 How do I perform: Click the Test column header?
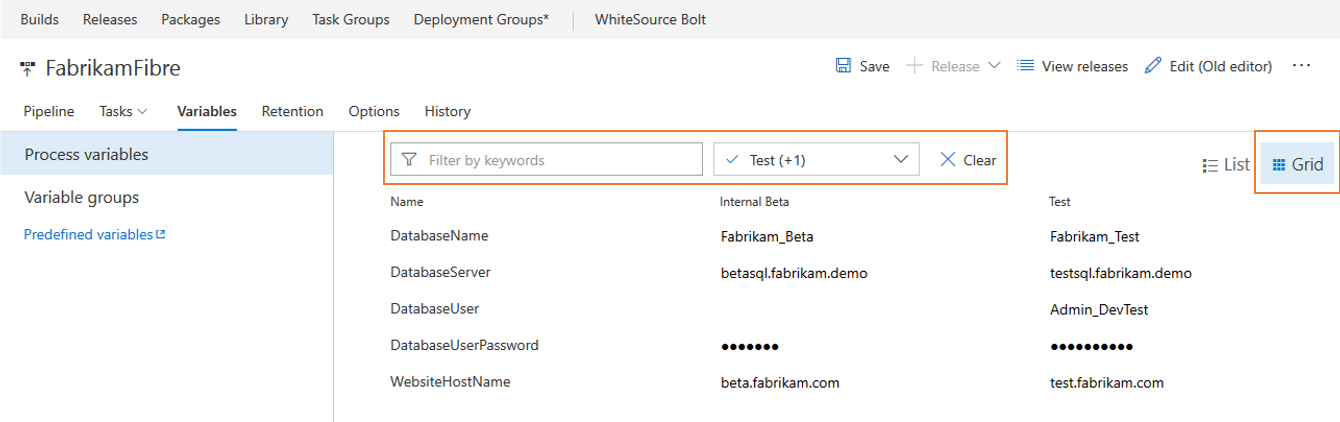pos(1060,201)
